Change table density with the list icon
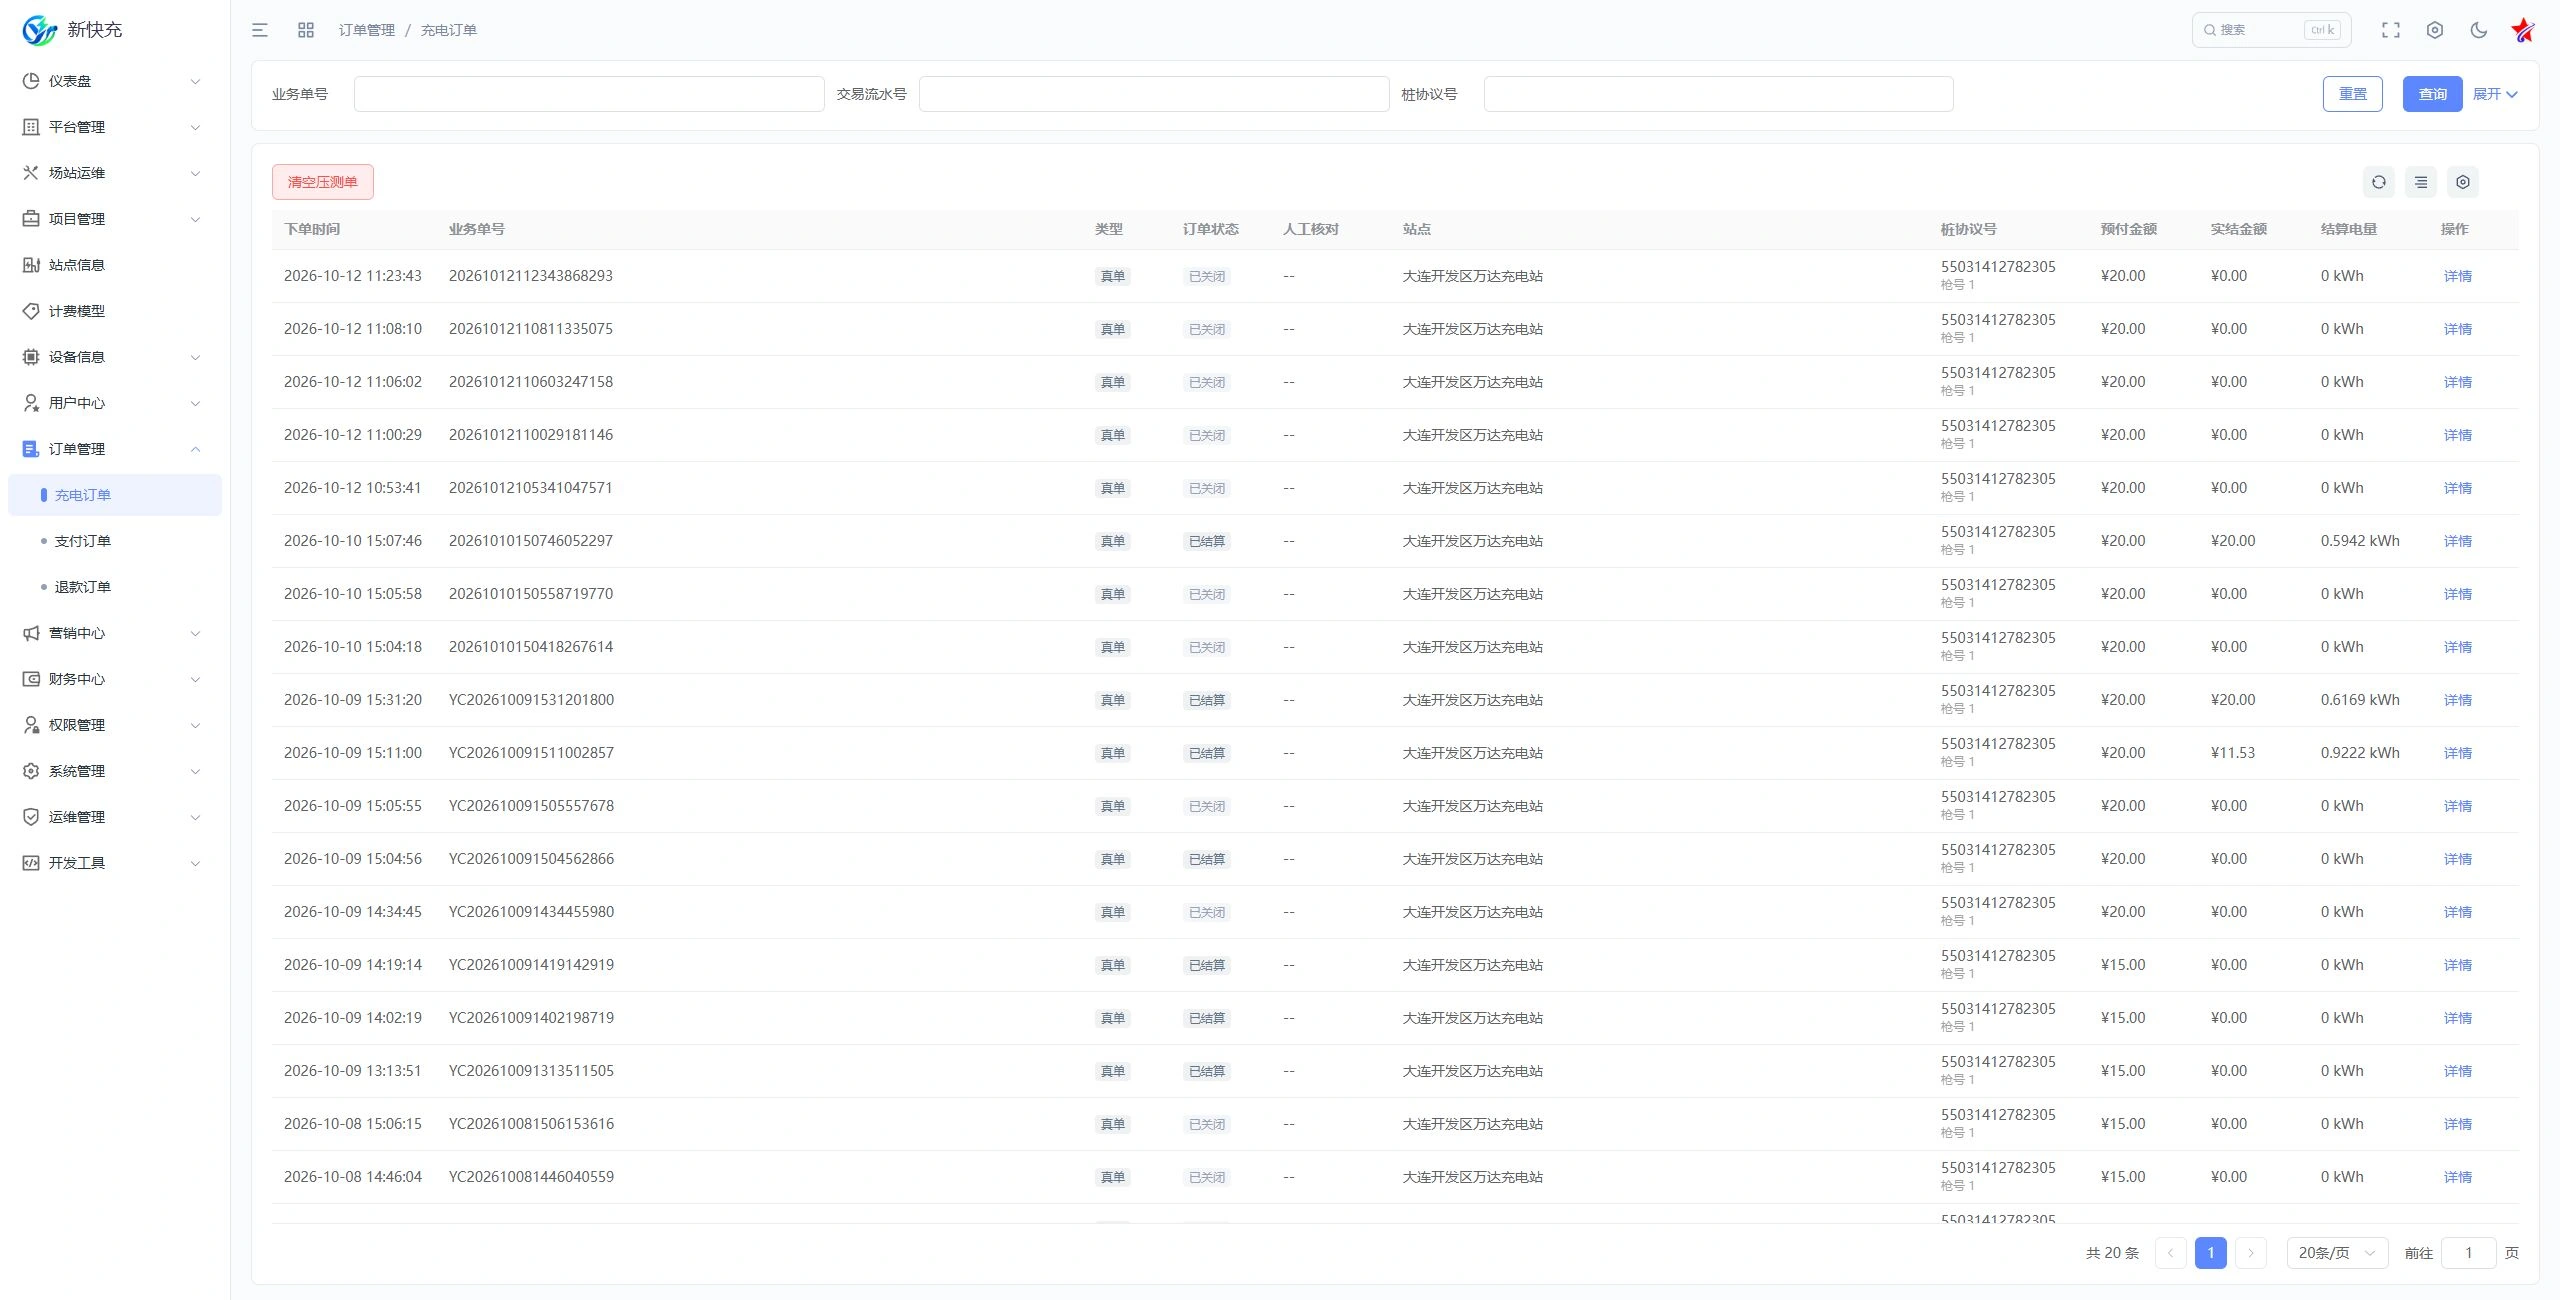2560x1300 pixels. pyautogui.click(x=2421, y=182)
